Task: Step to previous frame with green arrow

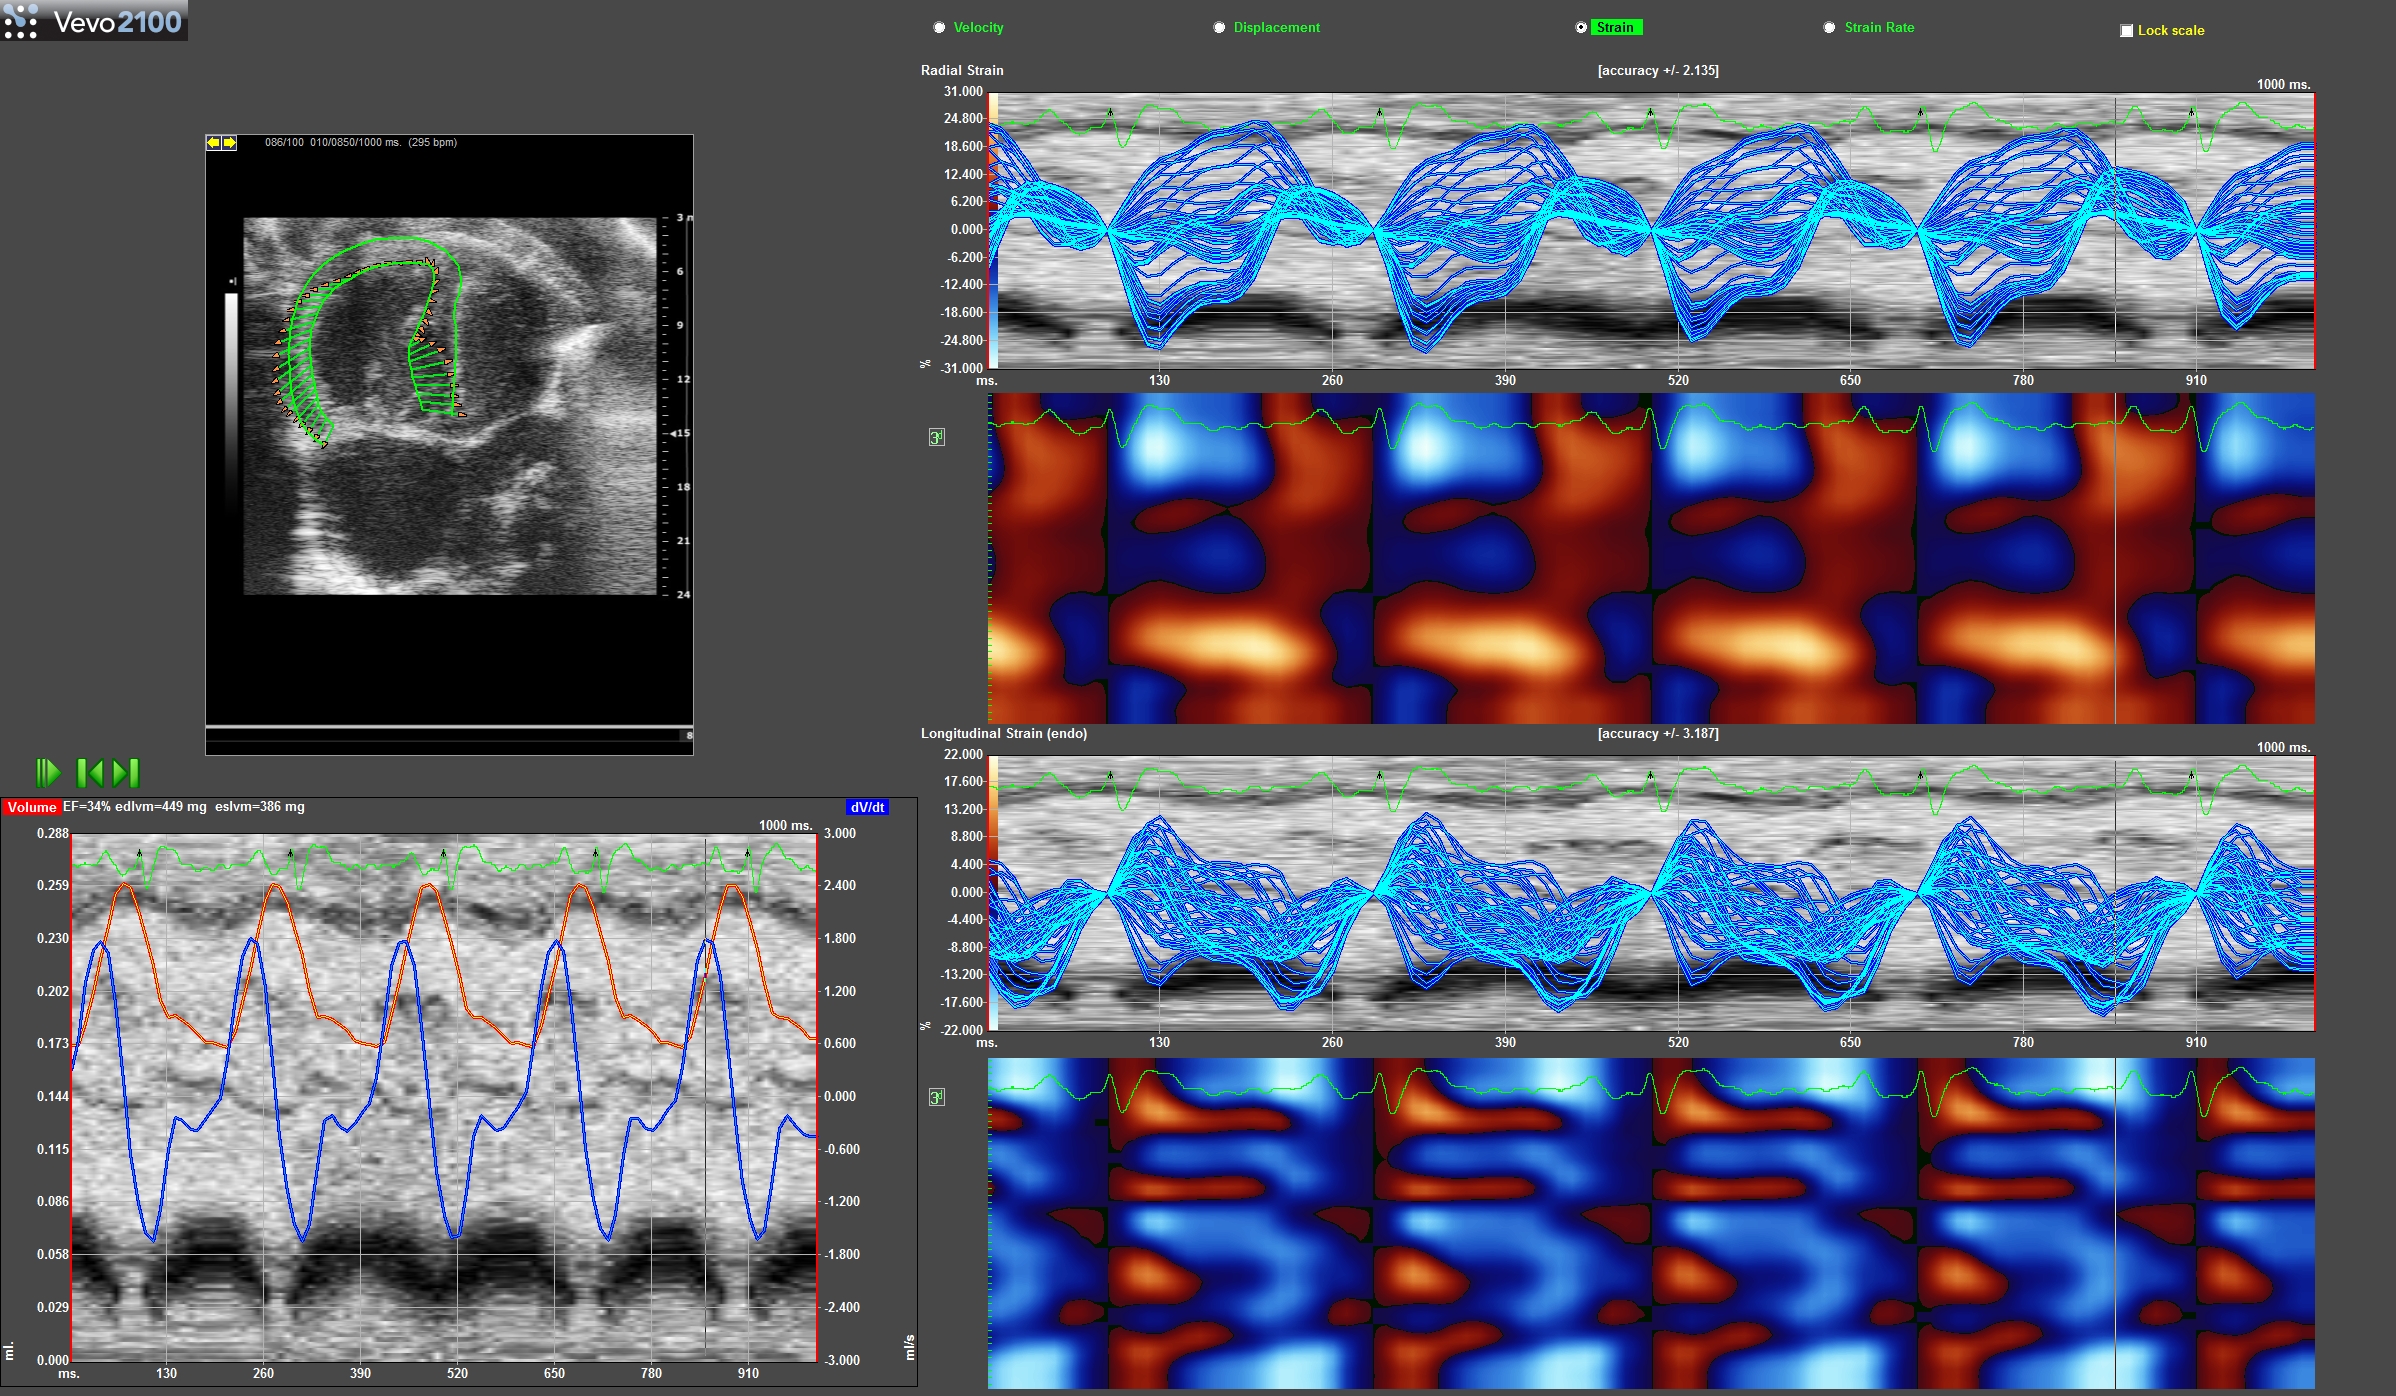Action: click(x=90, y=772)
